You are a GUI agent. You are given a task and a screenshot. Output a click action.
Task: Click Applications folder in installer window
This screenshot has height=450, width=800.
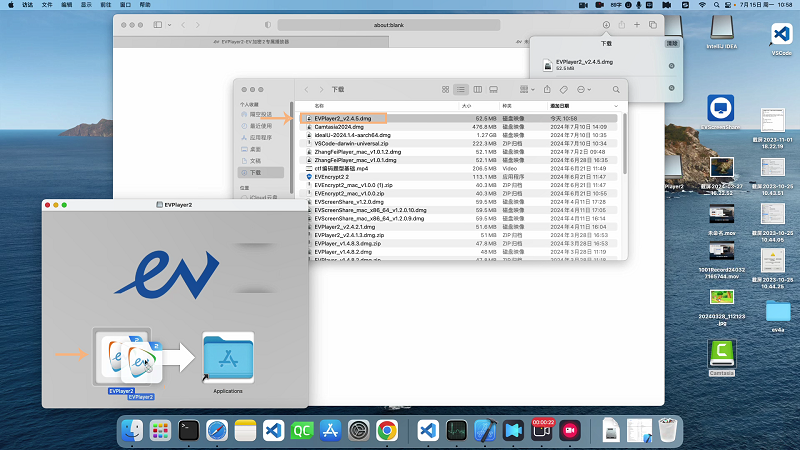click(x=228, y=359)
